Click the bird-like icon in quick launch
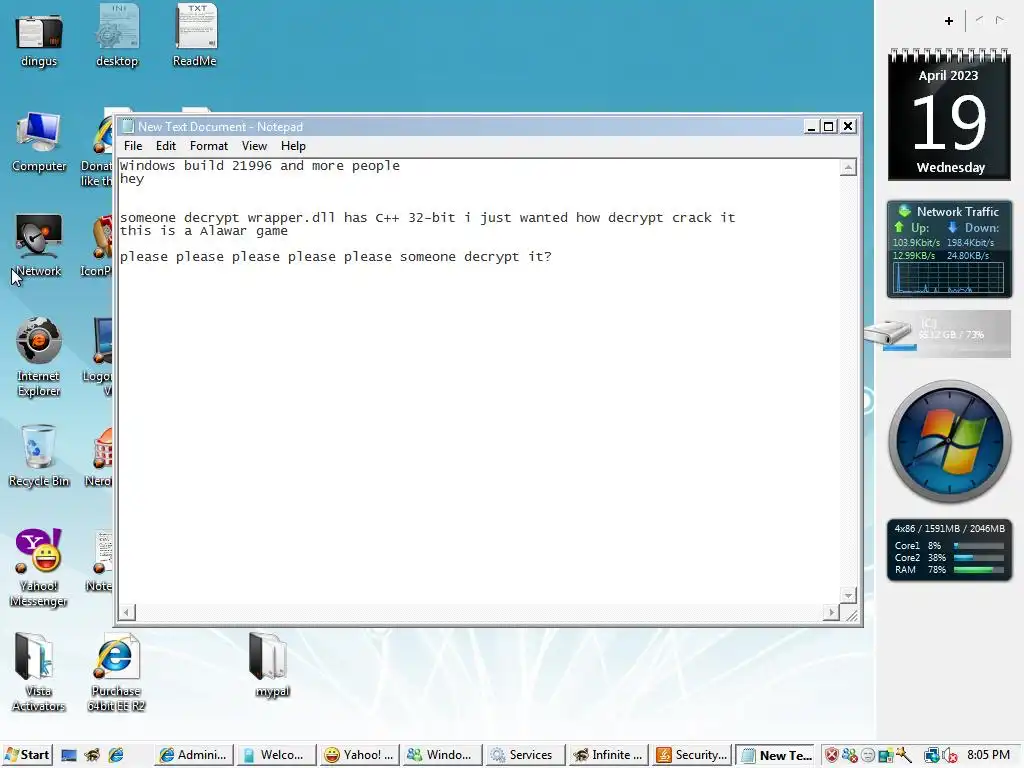The height and width of the screenshot is (768, 1024). 92,756
